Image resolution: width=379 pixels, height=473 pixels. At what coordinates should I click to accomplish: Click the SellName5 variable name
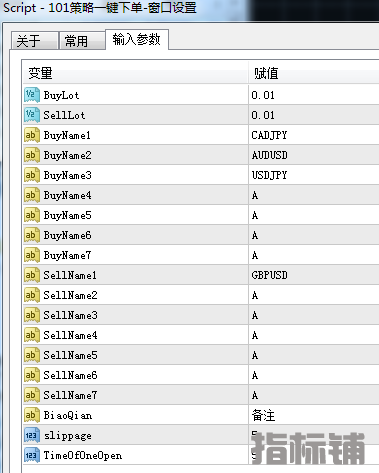(70, 355)
